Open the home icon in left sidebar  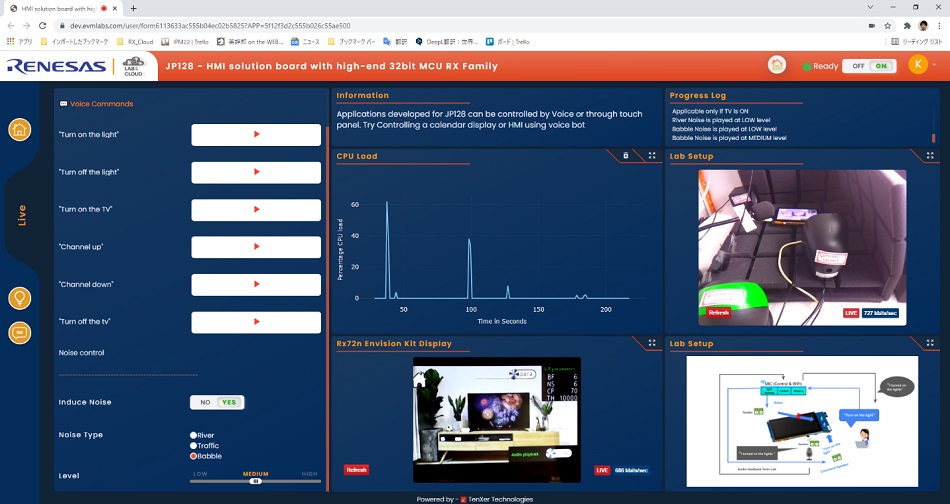coord(19,130)
